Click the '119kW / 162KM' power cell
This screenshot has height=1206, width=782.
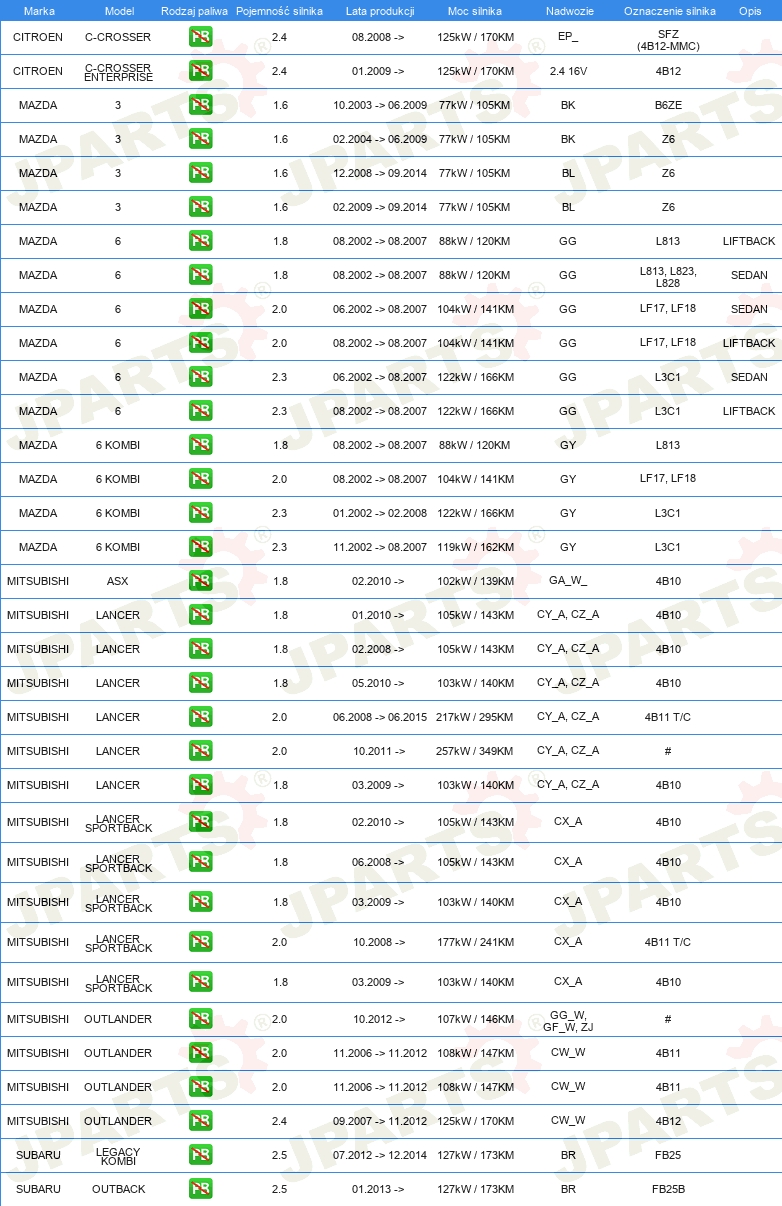pyautogui.click(x=476, y=548)
